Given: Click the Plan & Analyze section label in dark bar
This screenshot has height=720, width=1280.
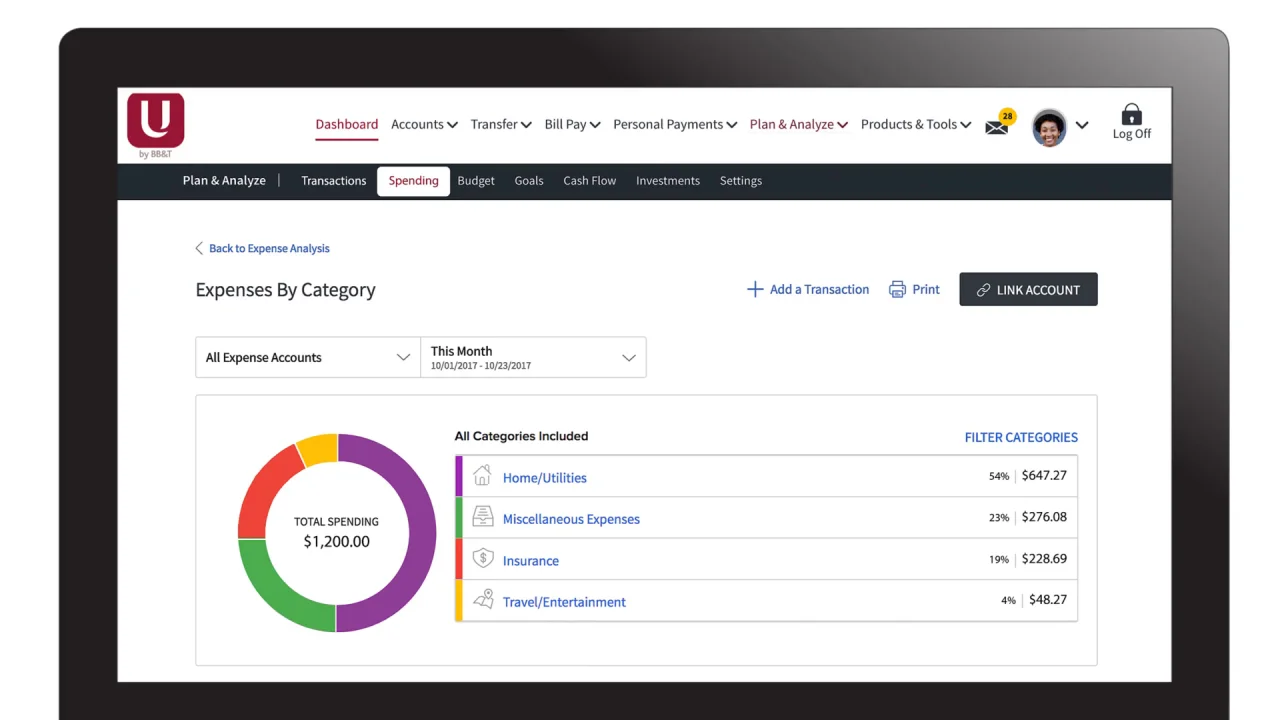Looking at the screenshot, I should (224, 181).
